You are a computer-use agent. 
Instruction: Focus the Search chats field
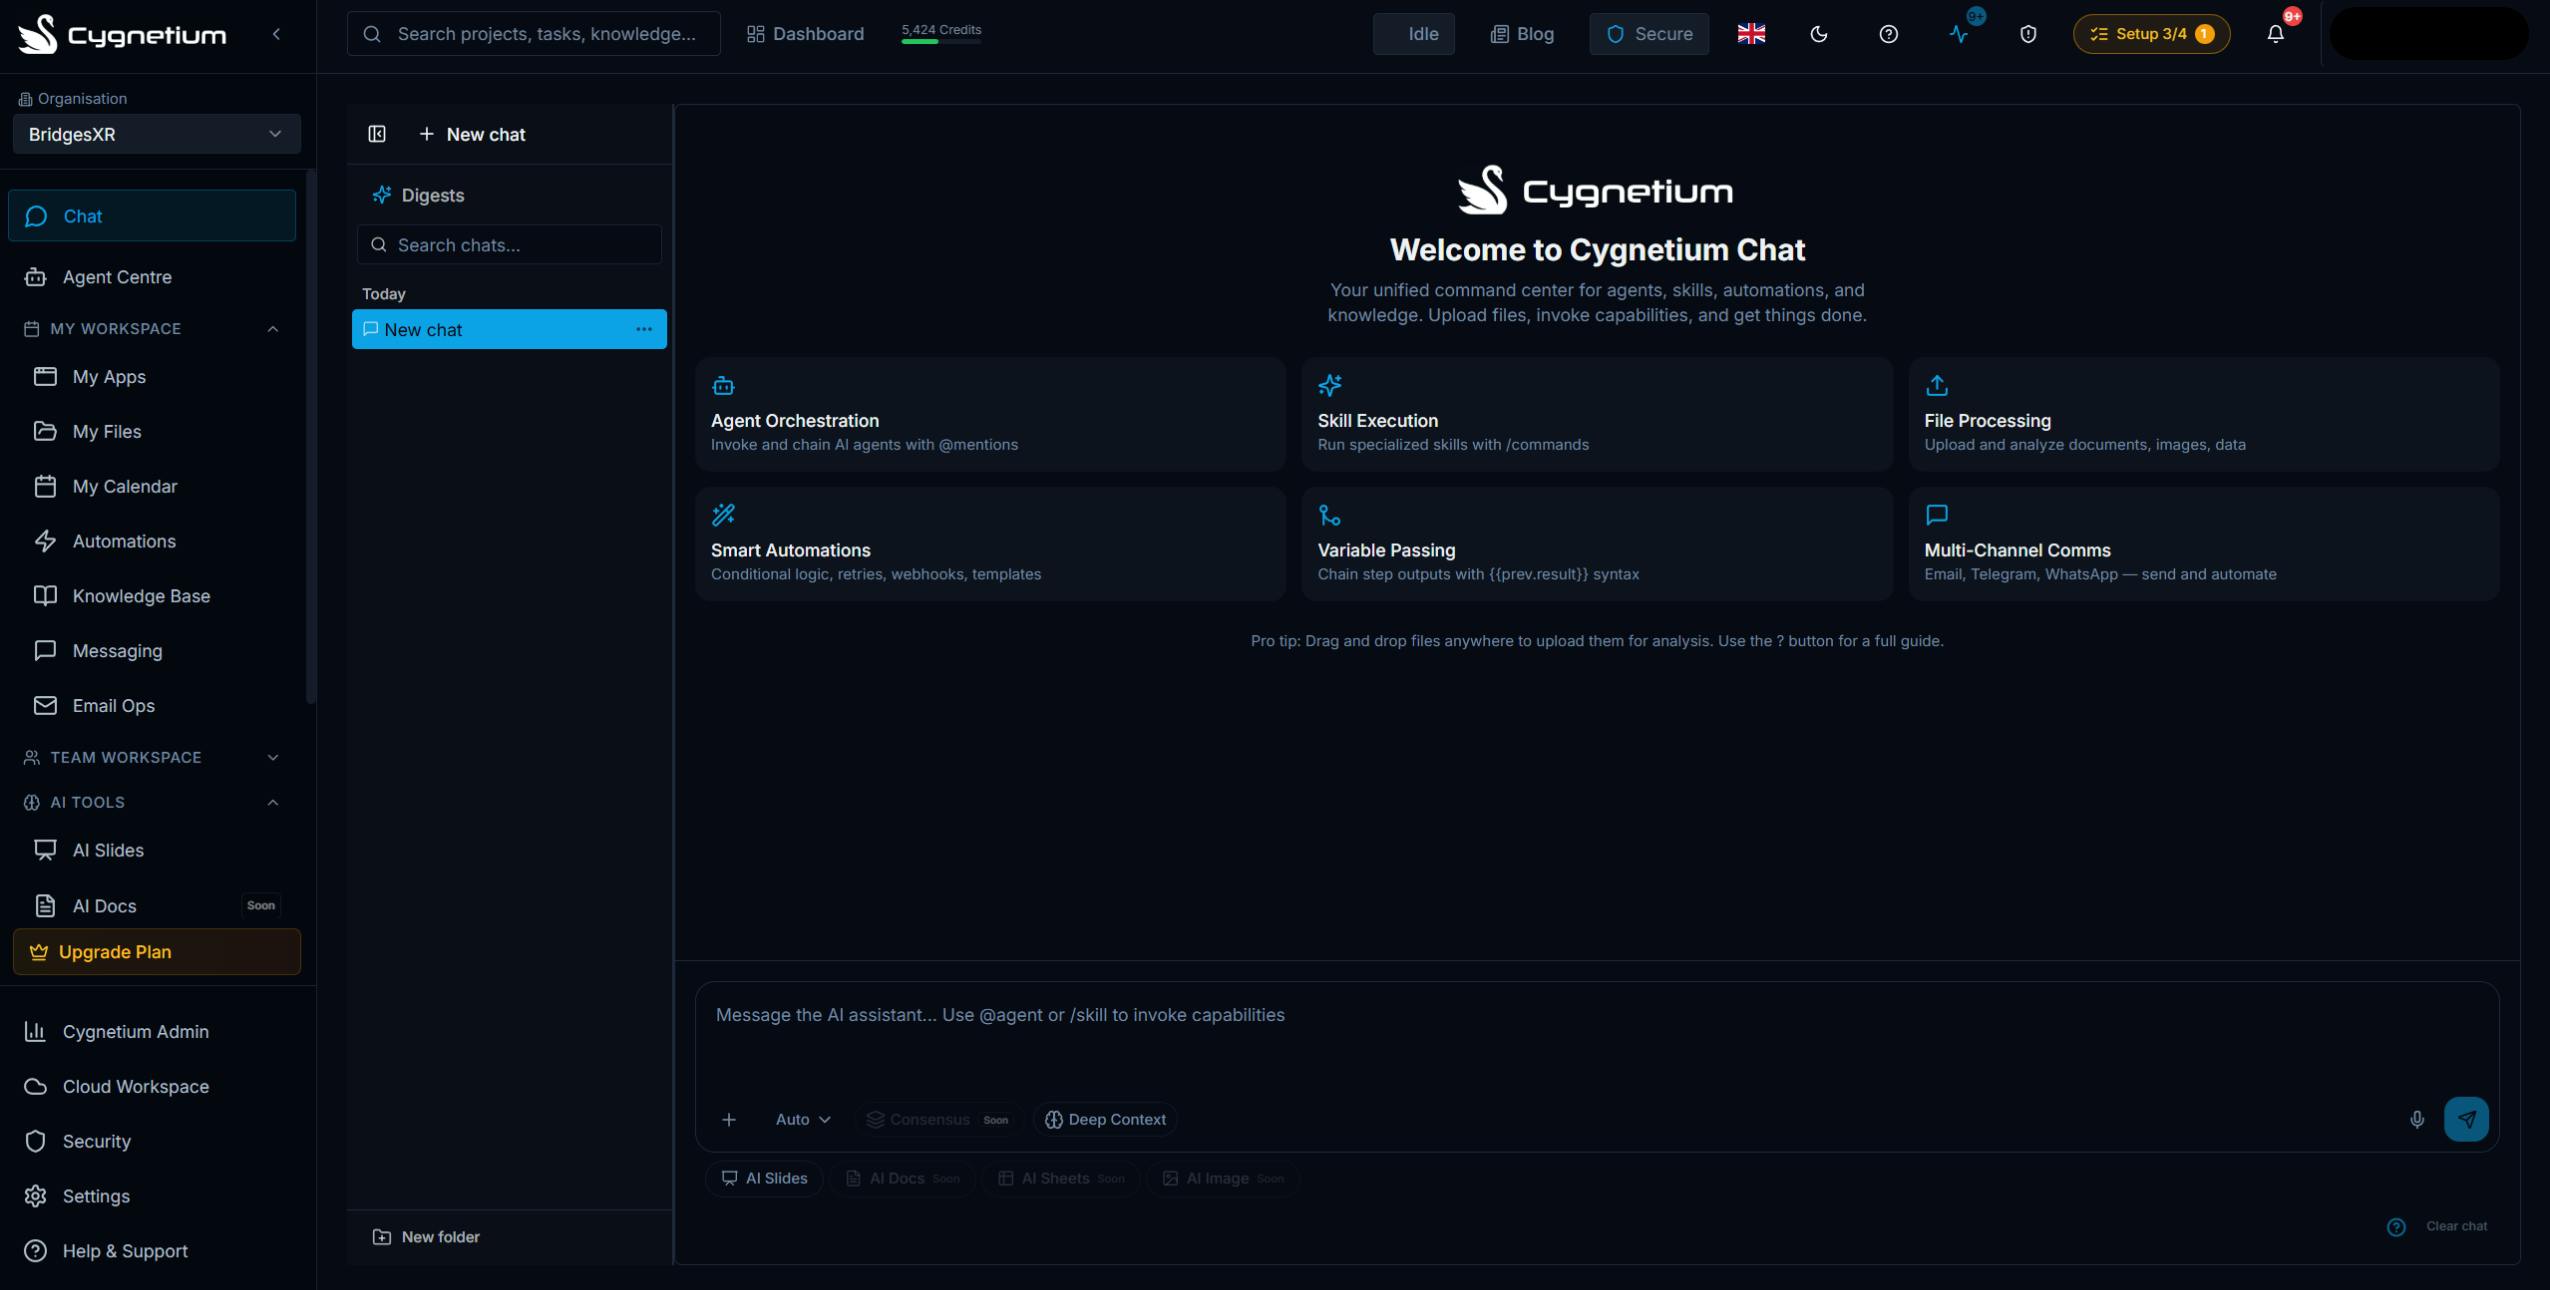point(509,245)
